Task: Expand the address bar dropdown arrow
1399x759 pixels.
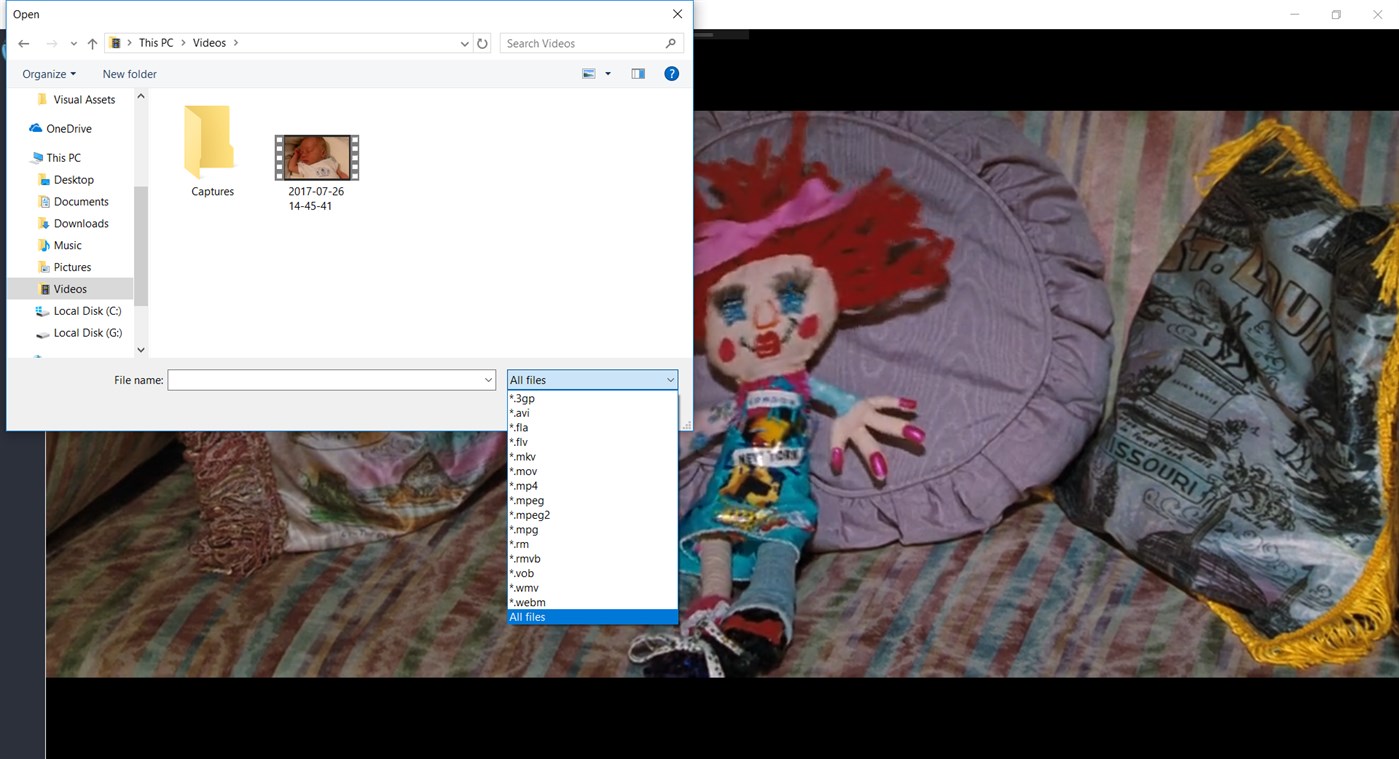Action: [x=463, y=43]
